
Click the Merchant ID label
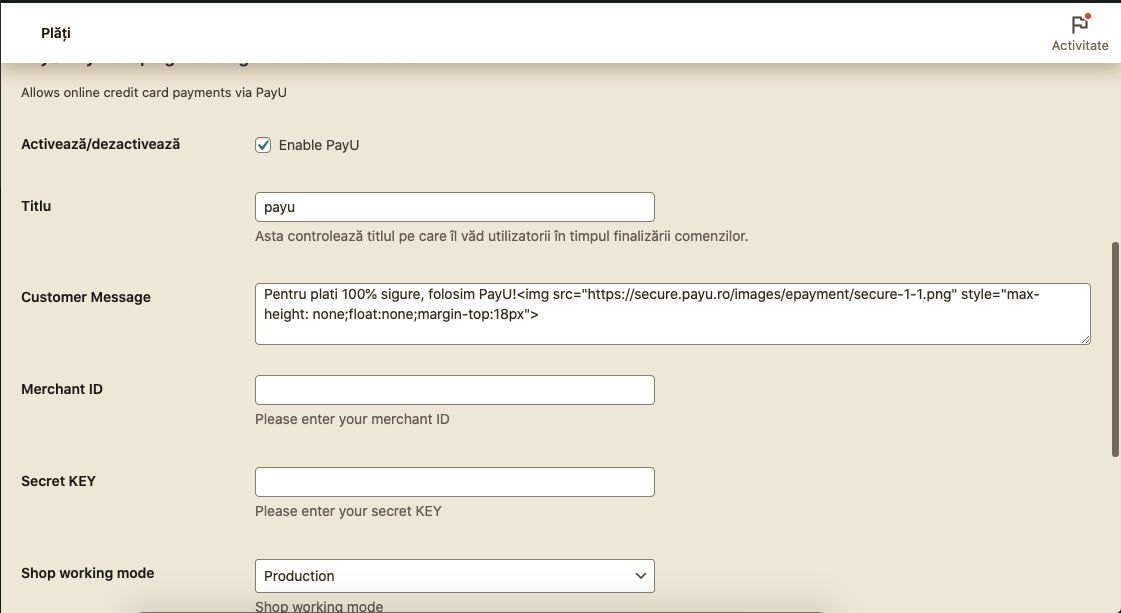click(x=62, y=389)
